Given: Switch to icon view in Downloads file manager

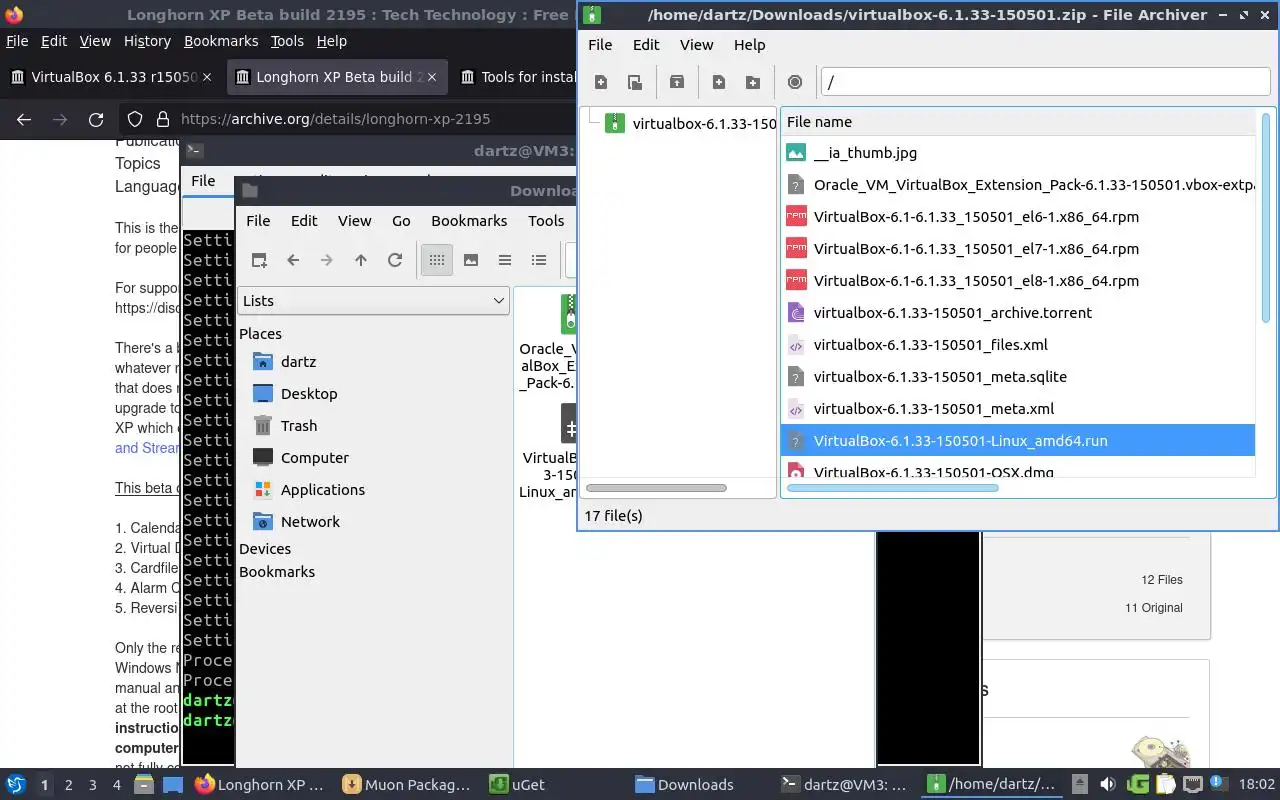Looking at the screenshot, I should coord(437,260).
